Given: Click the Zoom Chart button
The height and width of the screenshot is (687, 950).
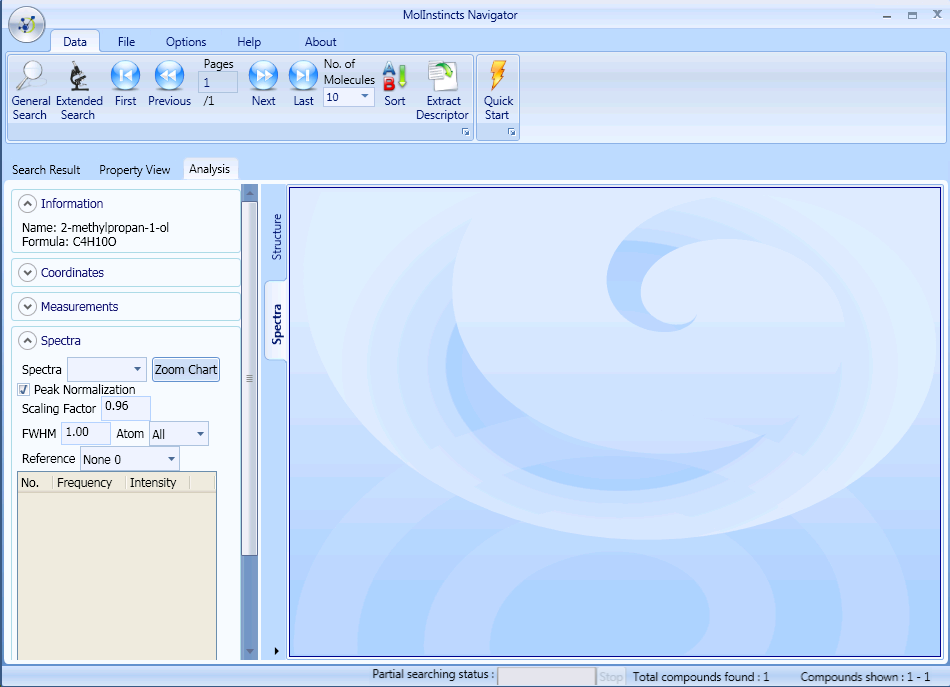Looking at the screenshot, I should tap(185, 370).
